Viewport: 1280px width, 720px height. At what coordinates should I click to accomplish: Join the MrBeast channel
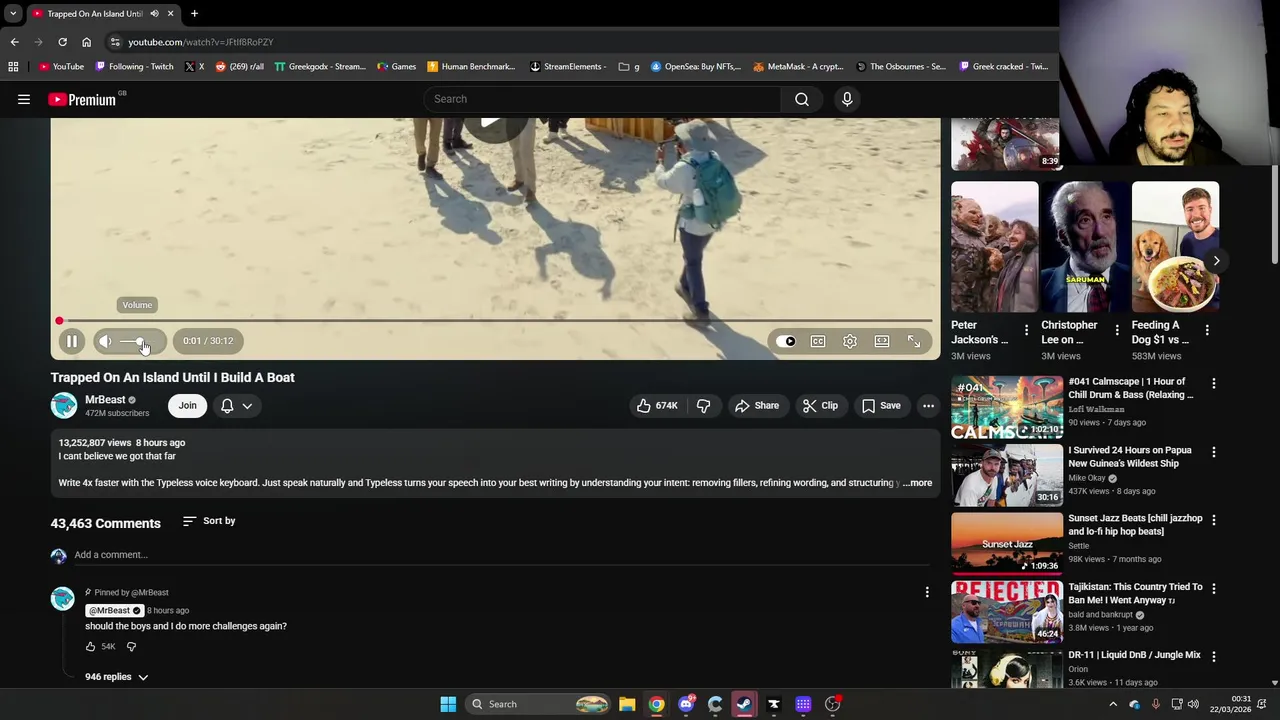click(187, 405)
